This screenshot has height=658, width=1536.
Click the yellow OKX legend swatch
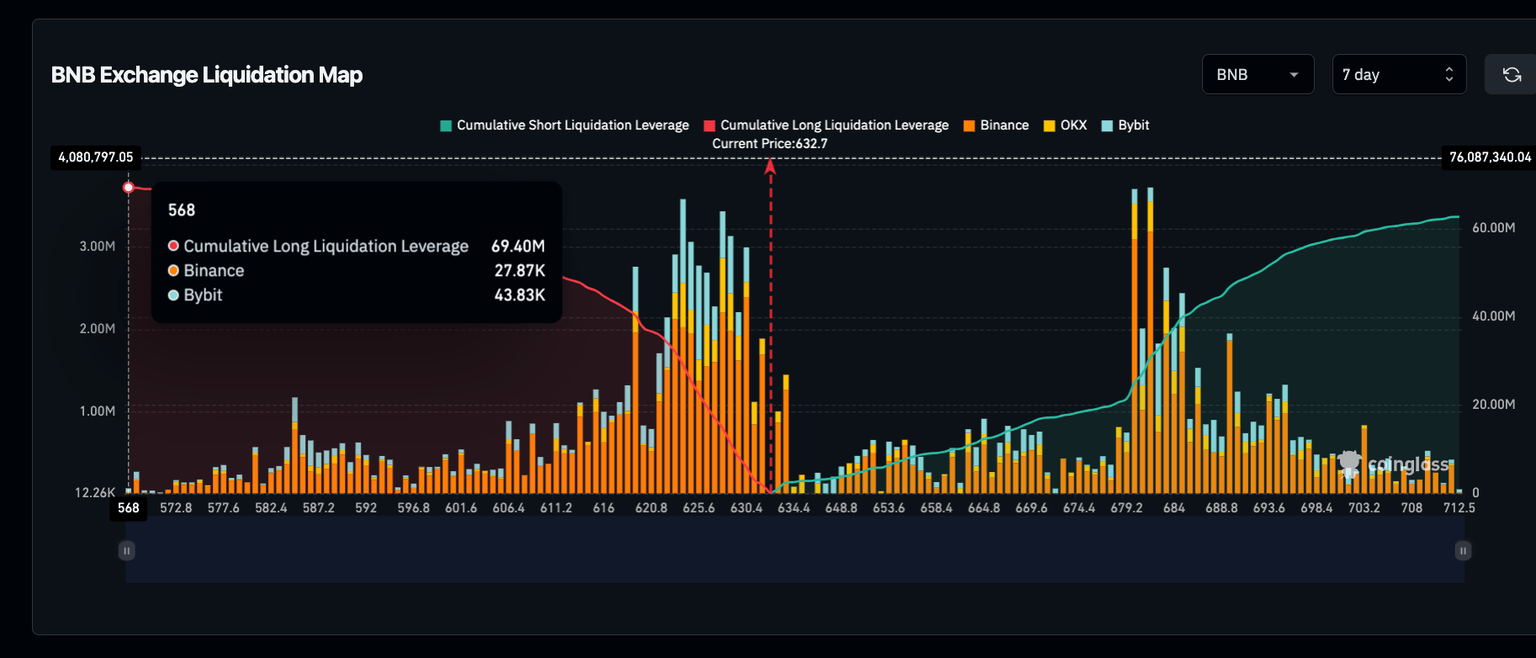click(x=1048, y=125)
